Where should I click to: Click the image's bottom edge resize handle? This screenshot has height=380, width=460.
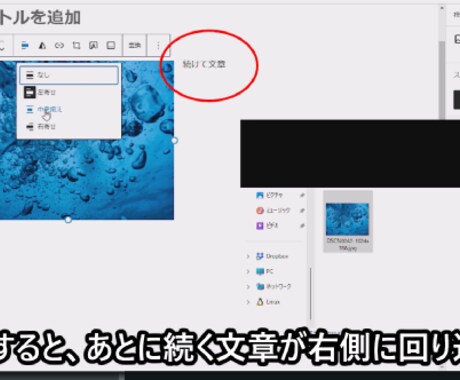68,220
